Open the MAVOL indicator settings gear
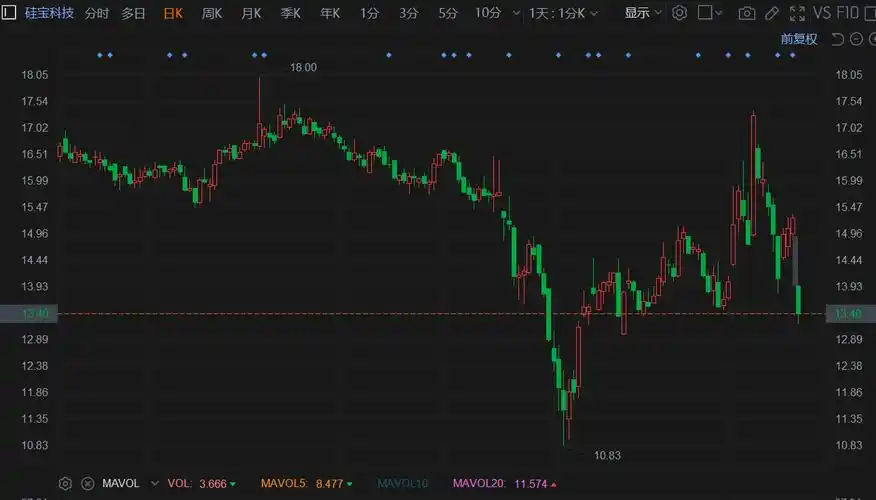This screenshot has height=500, width=876. 65,484
